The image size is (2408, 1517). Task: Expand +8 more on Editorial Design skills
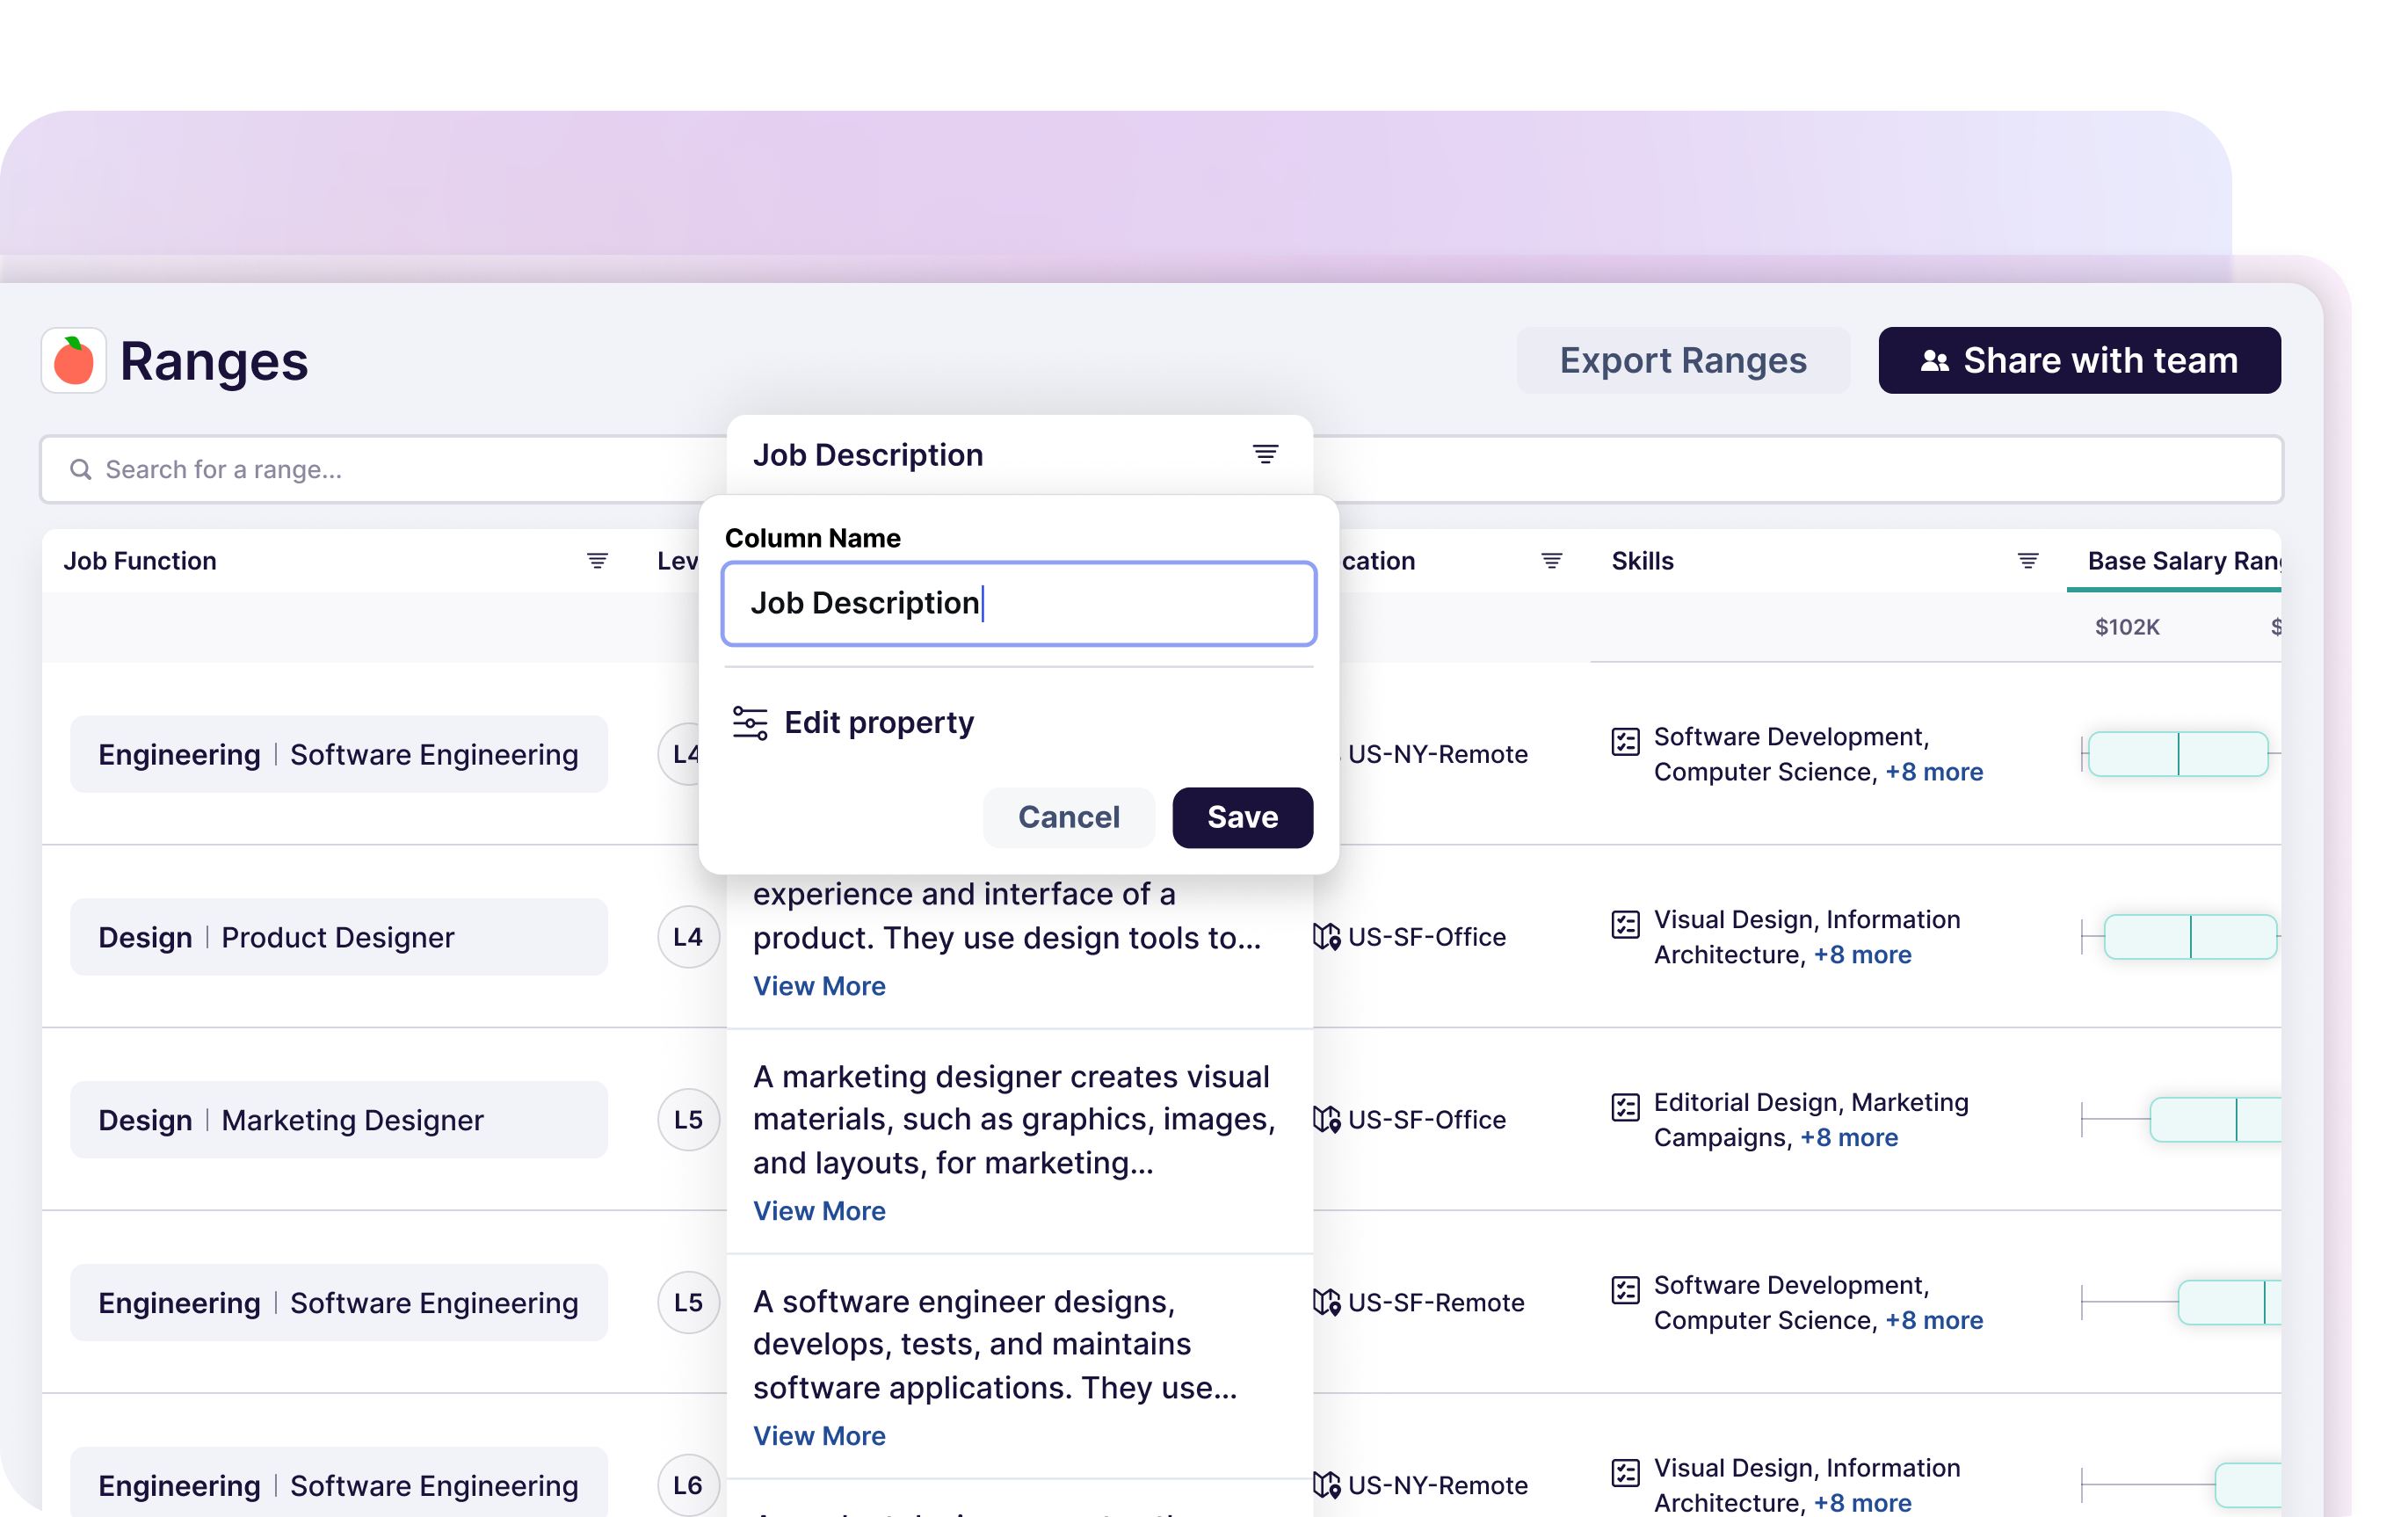(1848, 1138)
